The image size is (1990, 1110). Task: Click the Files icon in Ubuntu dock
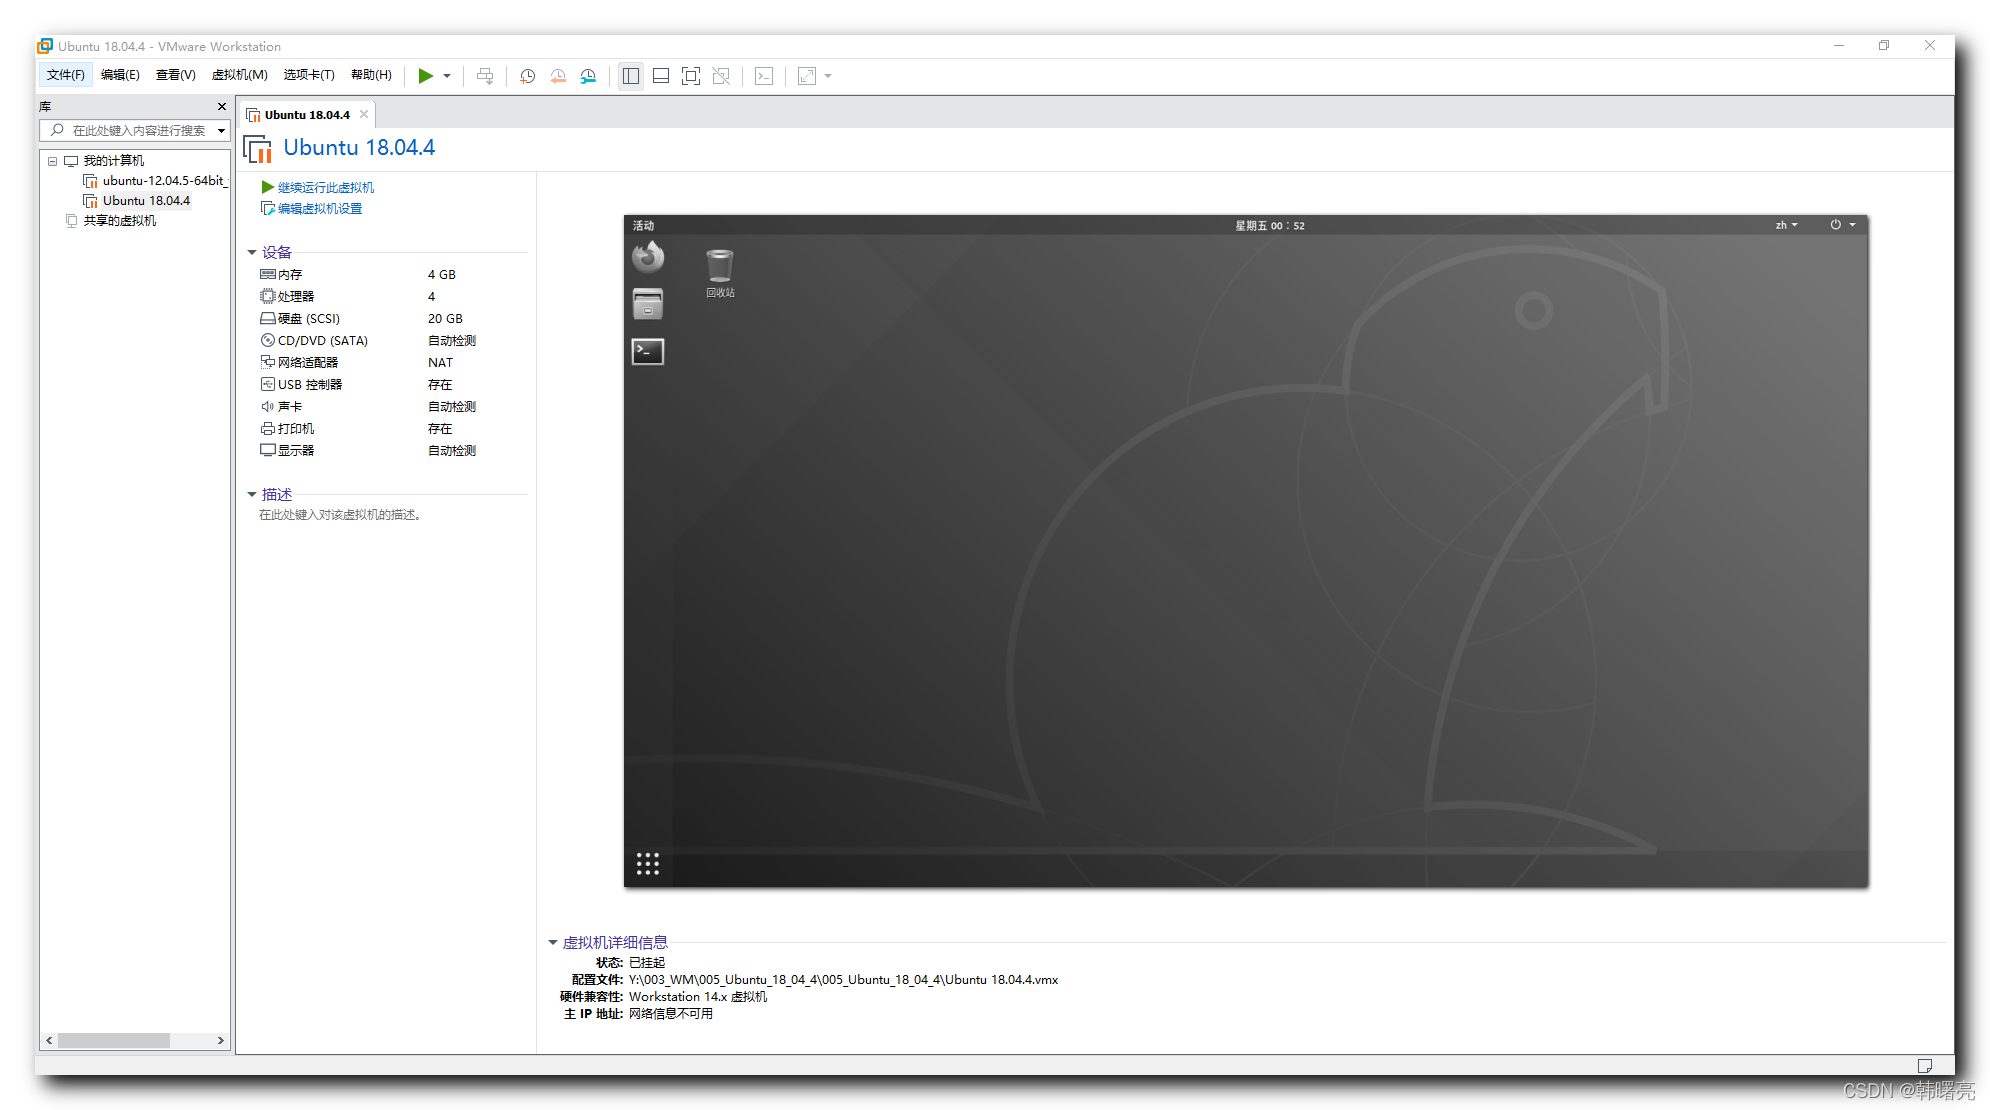[x=648, y=304]
